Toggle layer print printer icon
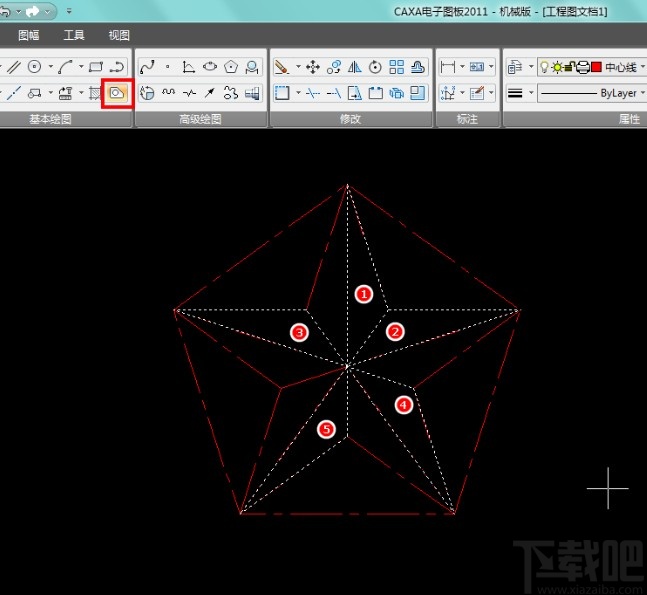The height and width of the screenshot is (595, 647). [583, 67]
